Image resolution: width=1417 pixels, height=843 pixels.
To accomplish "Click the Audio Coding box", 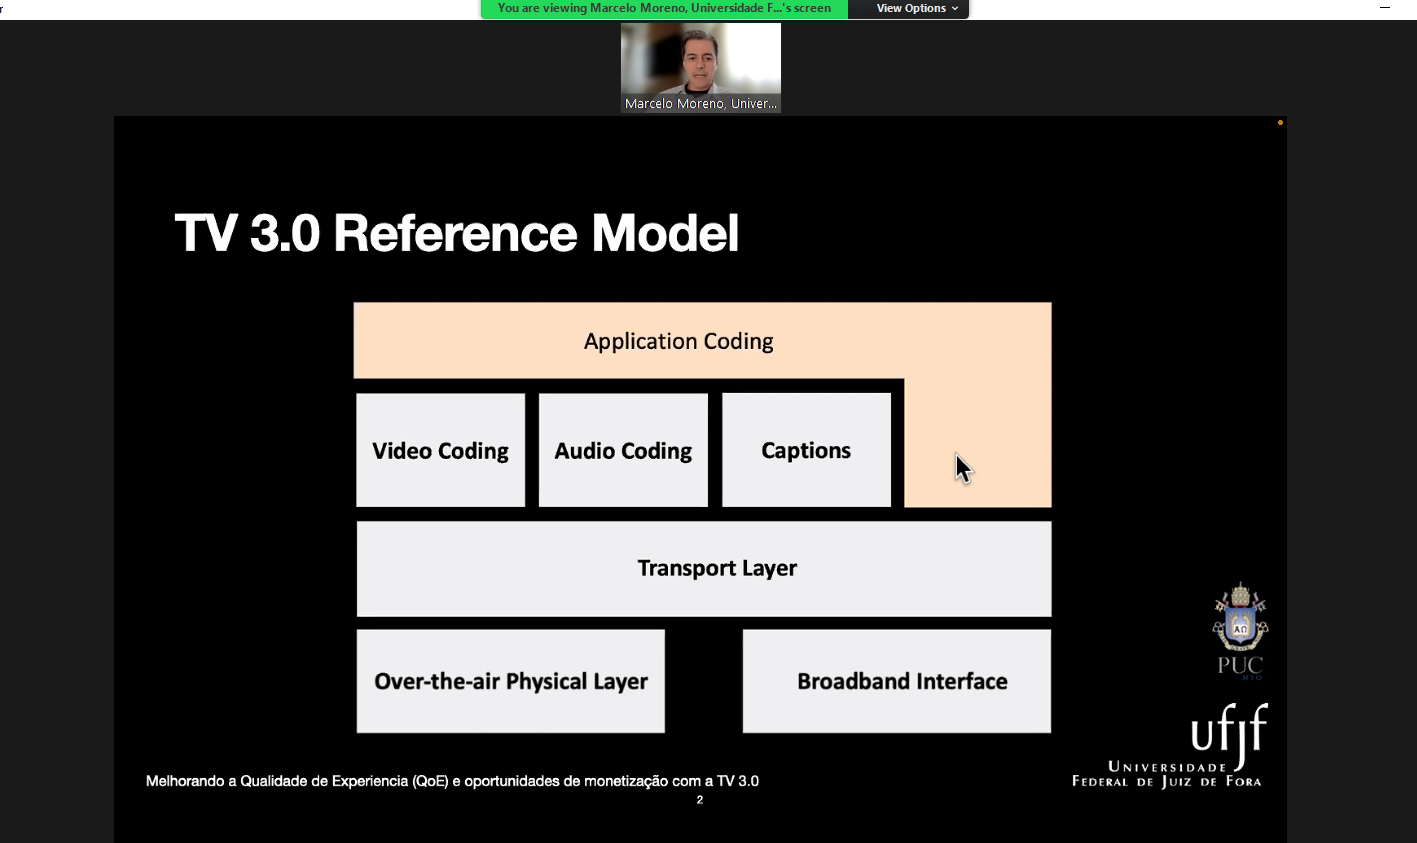I will click(x=623, y=450).
